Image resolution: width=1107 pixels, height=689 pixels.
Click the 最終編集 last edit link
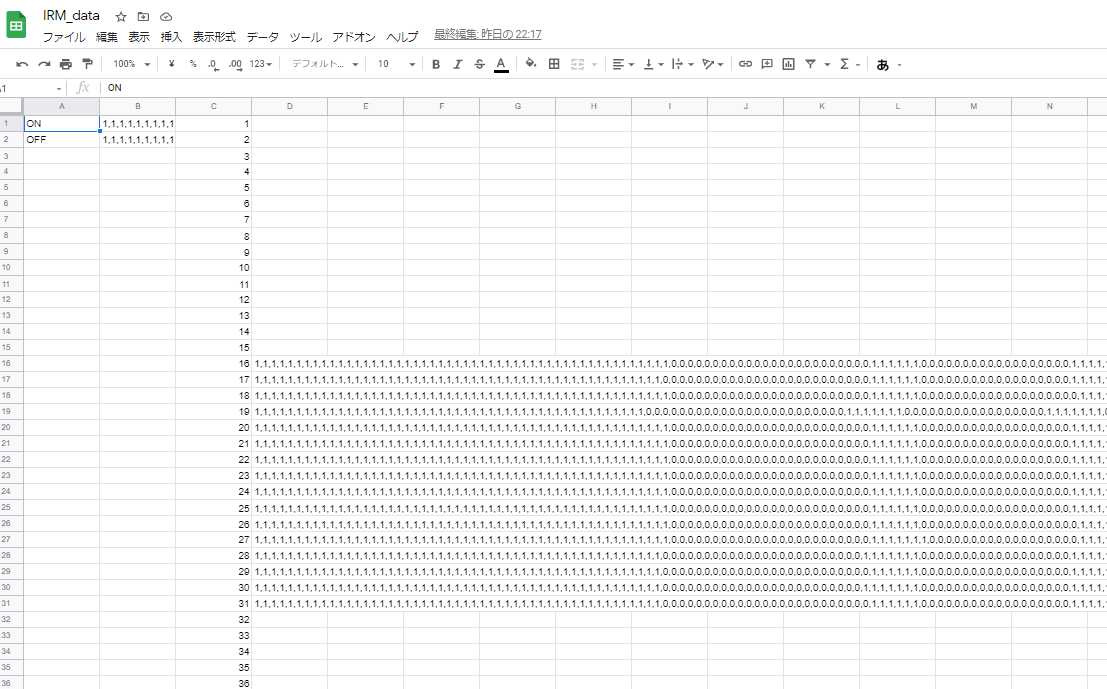[488, 34]
